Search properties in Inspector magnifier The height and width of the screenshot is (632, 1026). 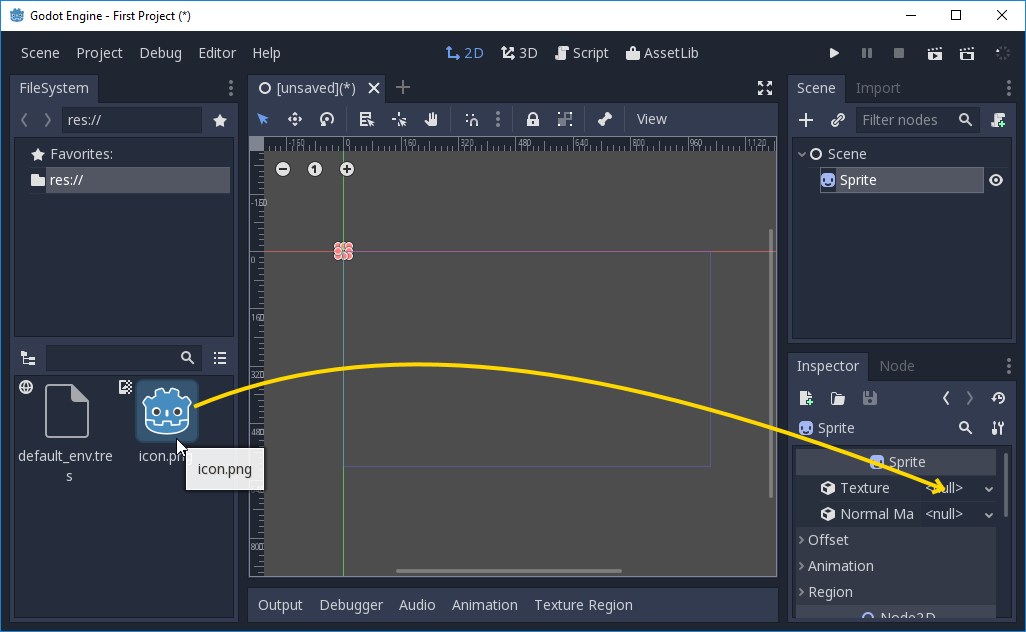tap(965, 428)
